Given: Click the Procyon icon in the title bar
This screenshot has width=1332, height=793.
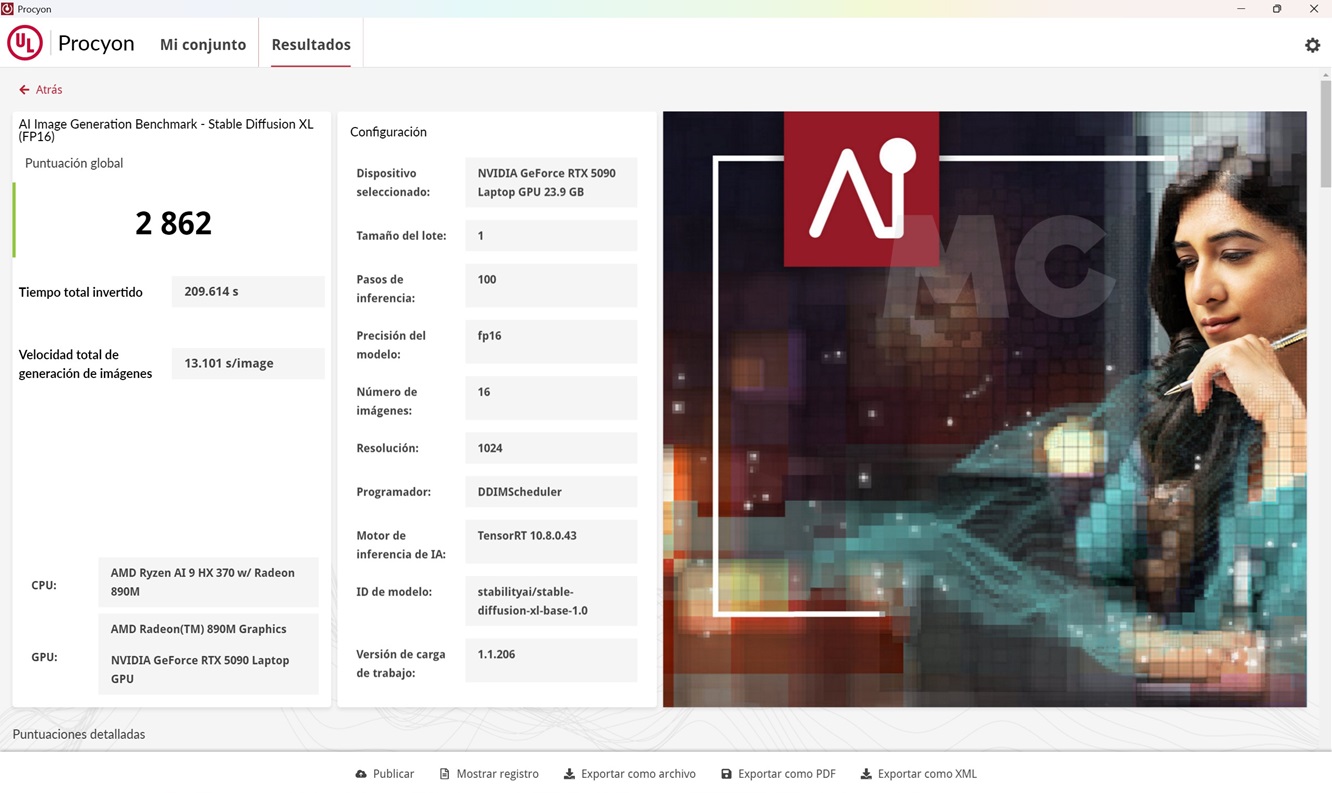Looking at the screenshot, I should [x=8, y=9].
